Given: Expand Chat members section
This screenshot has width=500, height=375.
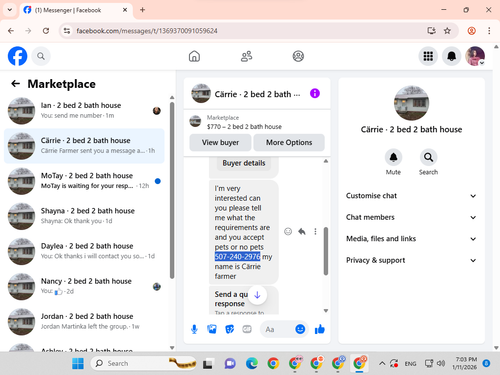Looking at the screenshot, I should tap(411, 217).
